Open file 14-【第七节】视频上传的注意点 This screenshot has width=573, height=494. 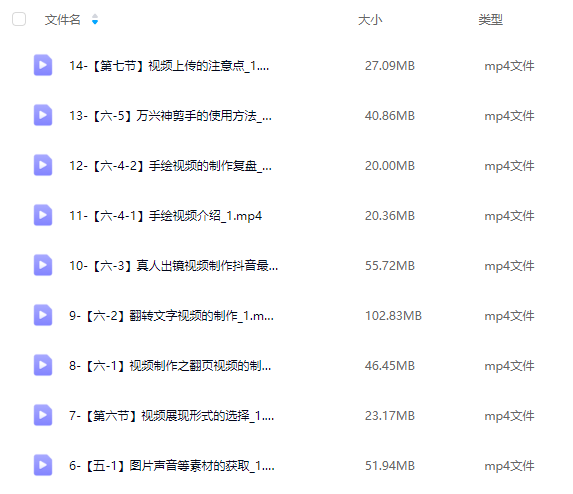click(x=169, y=66)
